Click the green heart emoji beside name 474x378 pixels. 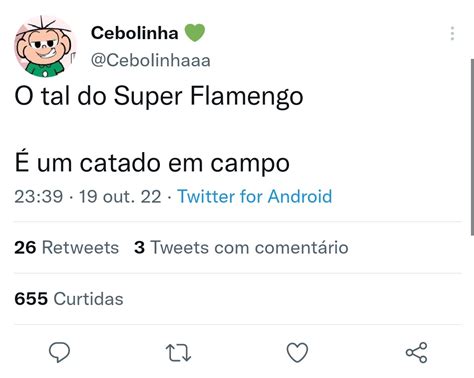pos(195,33)
